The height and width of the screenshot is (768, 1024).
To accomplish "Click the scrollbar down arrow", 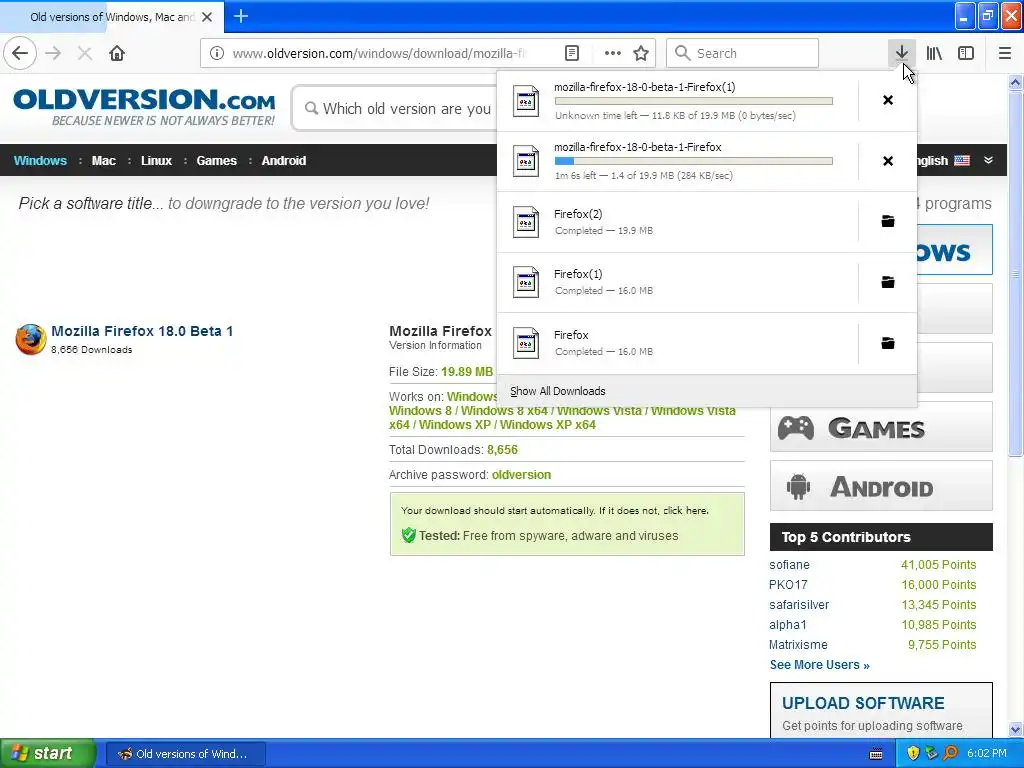I will [1016, 729].
